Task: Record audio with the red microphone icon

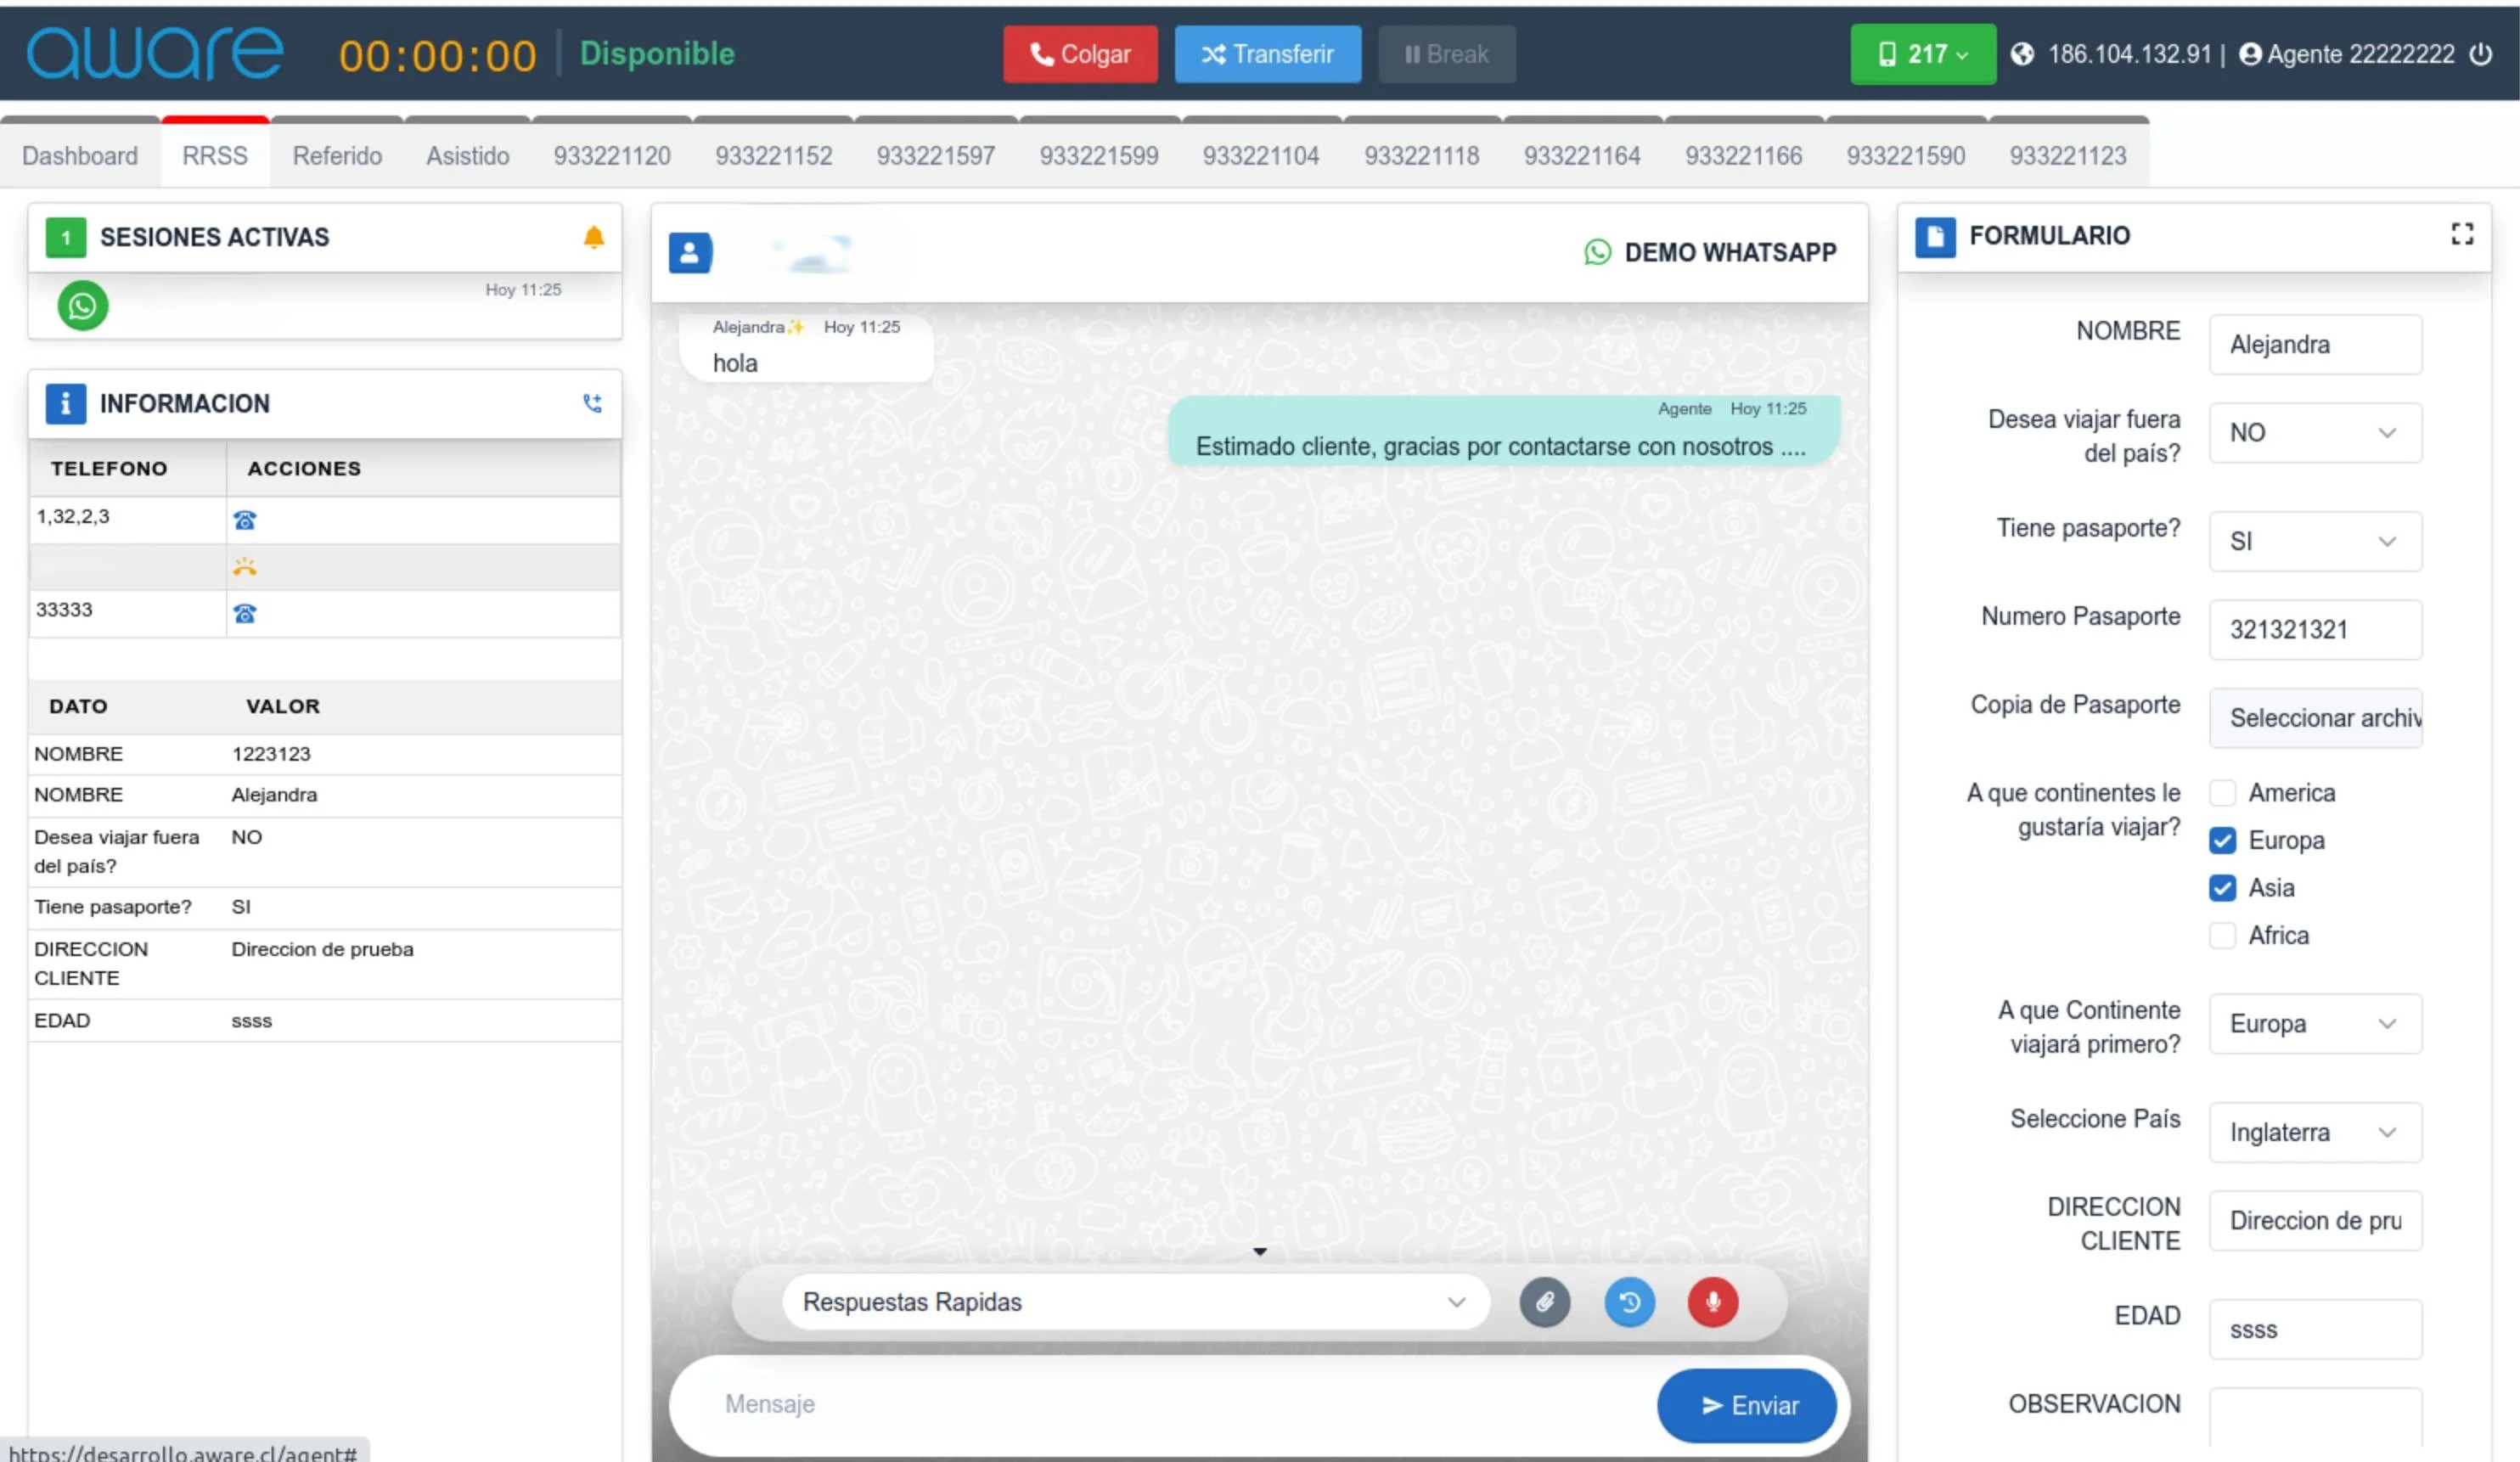Action: click(1712, 1302)
